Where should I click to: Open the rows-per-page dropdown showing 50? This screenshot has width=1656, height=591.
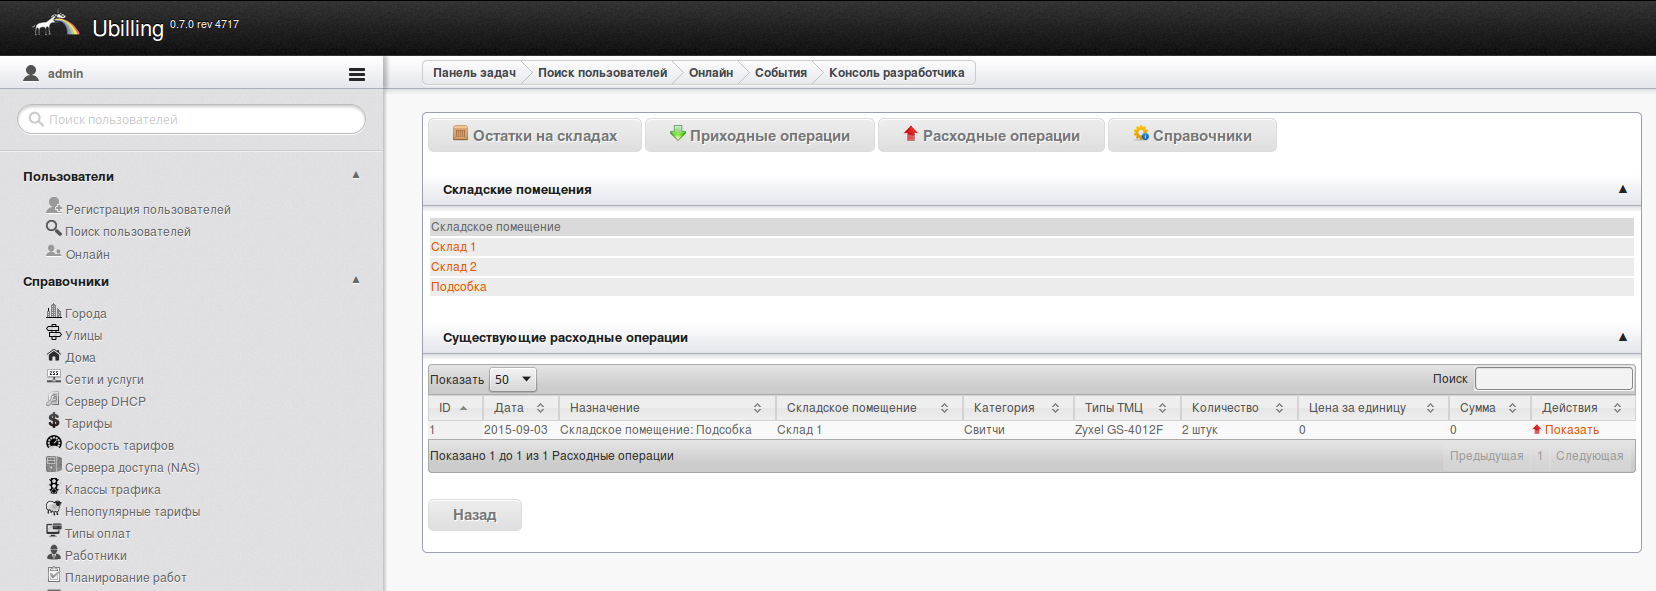coord(513,380)
